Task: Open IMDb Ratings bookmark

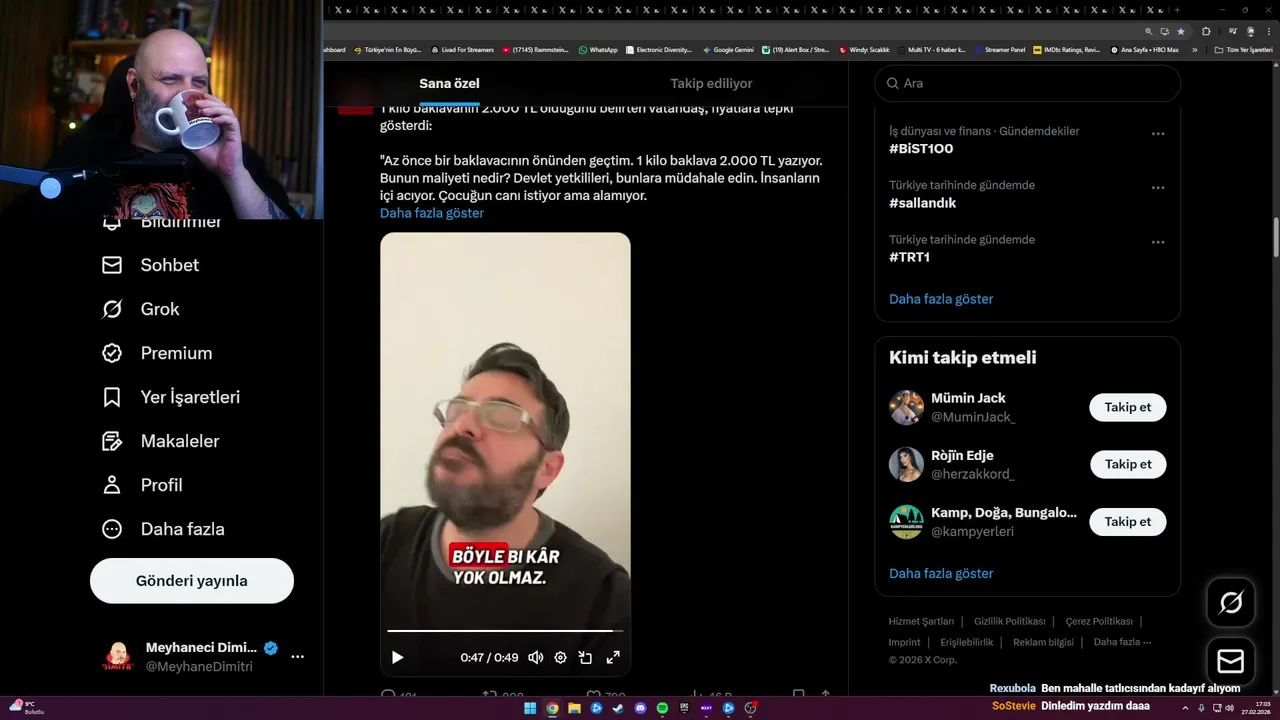Action: click(1066, 49)
